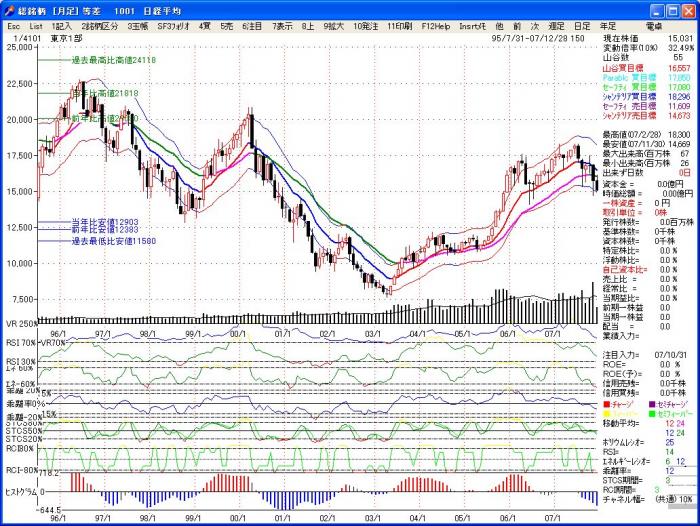700x526 pixels.
Task: Open the 4買 (buy) menu command
Action: (x=204, y=24)
